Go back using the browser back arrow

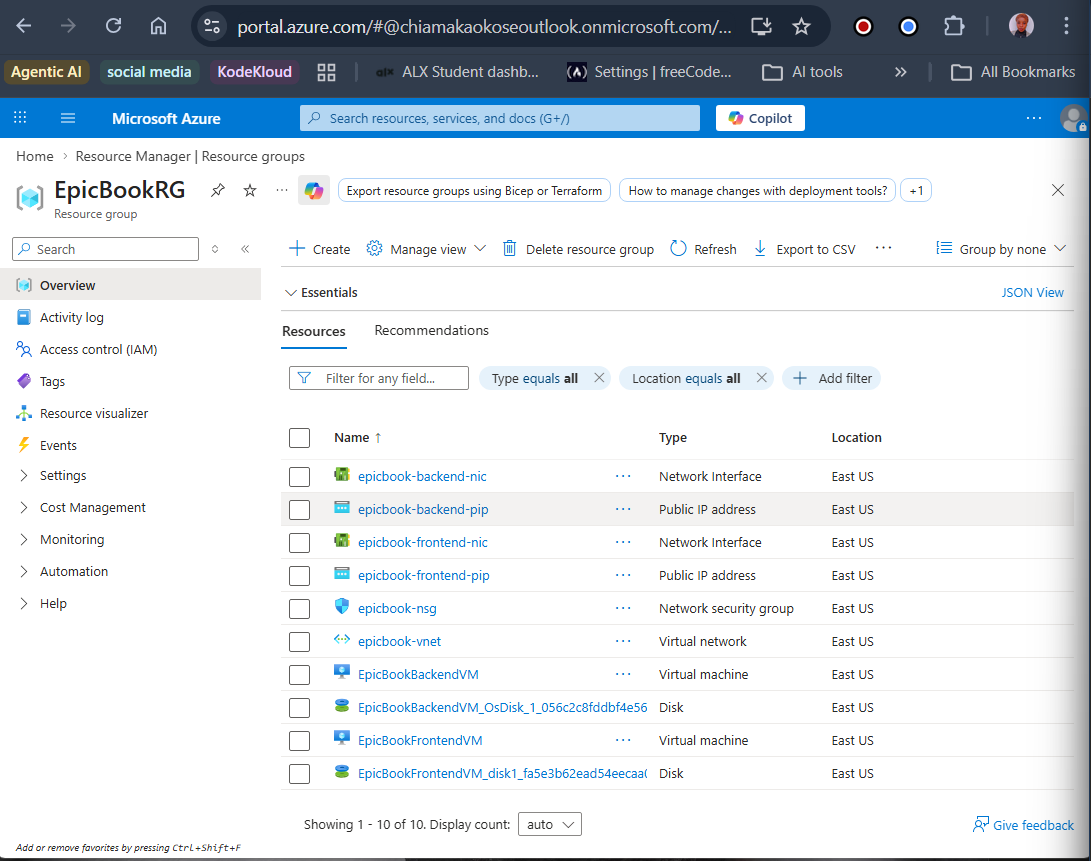point(24,26)
